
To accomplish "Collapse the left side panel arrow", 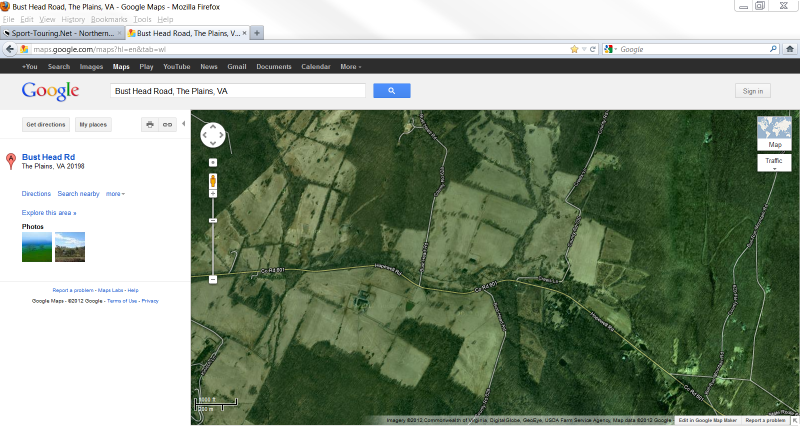I will (x=184, y=123).
